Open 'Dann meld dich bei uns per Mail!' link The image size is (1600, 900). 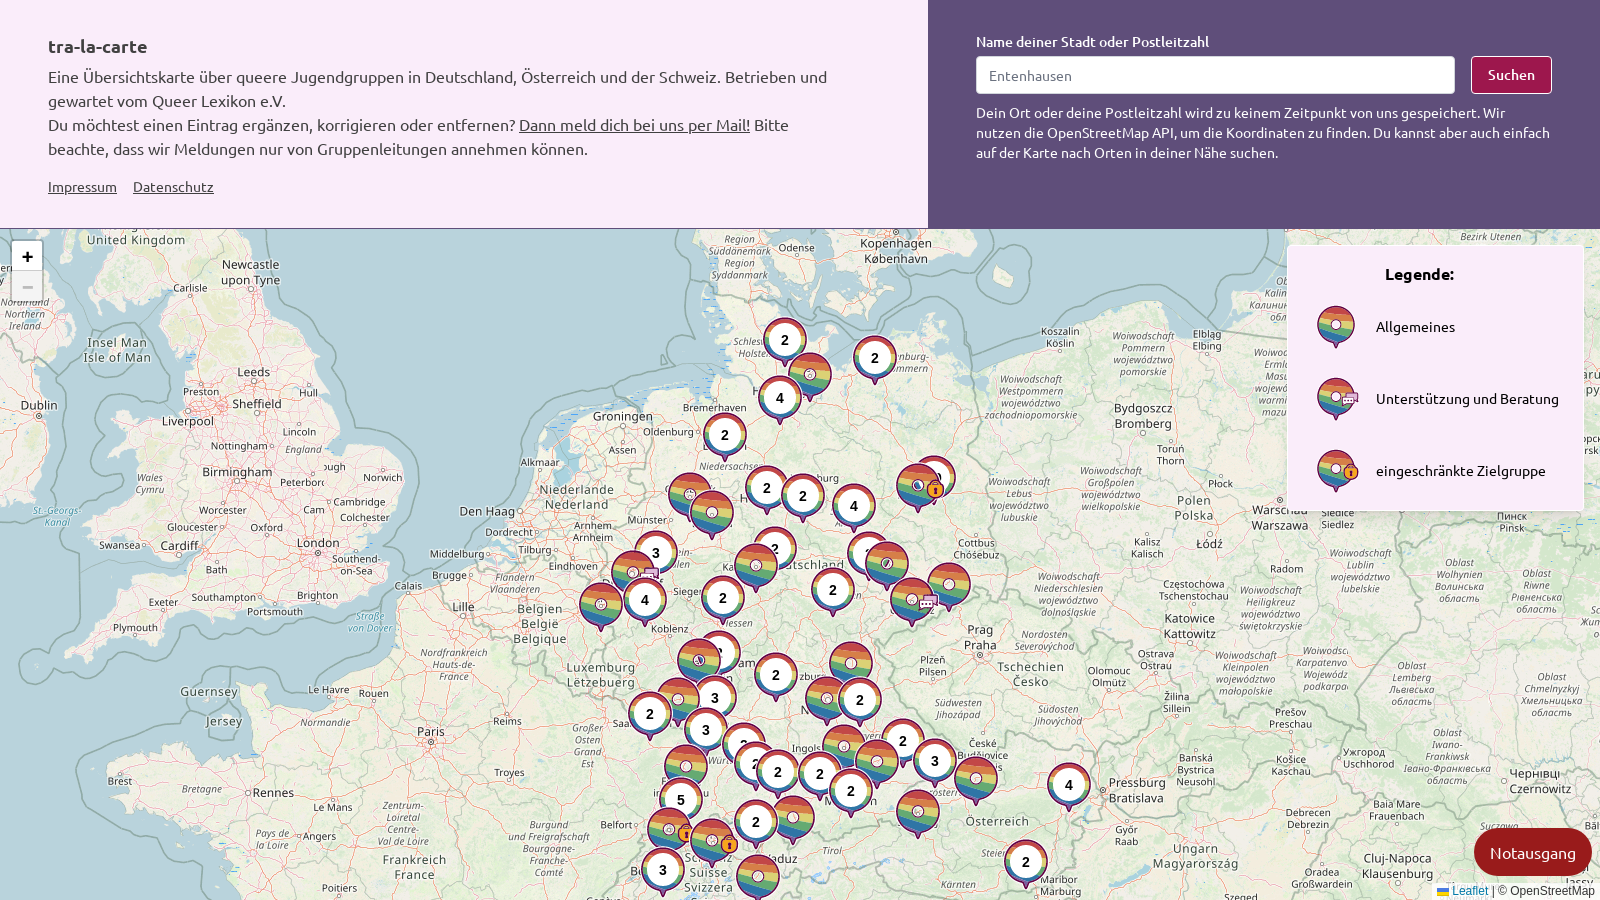pos(634,125)
